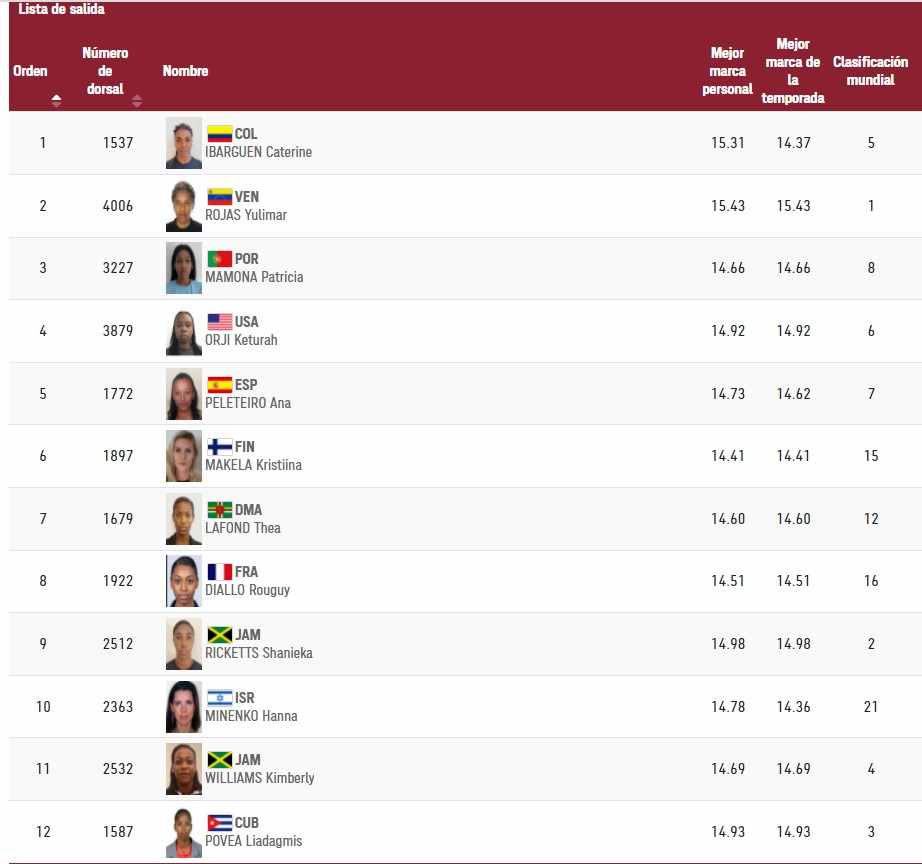Viewport: 922px width, 864px height.
Task: Sort by Número de dorsal arrow
Action: [x=137, y=101]
